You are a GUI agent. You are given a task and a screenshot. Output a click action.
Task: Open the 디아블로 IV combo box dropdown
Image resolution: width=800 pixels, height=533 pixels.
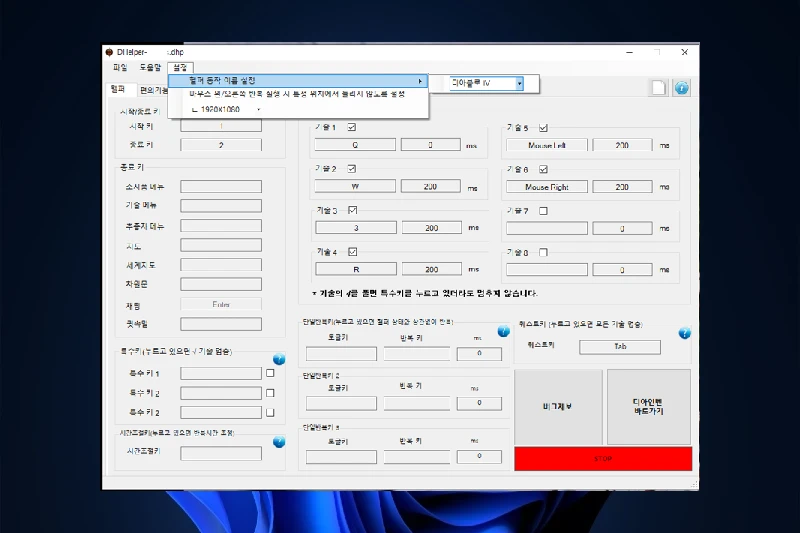point(519,83)
